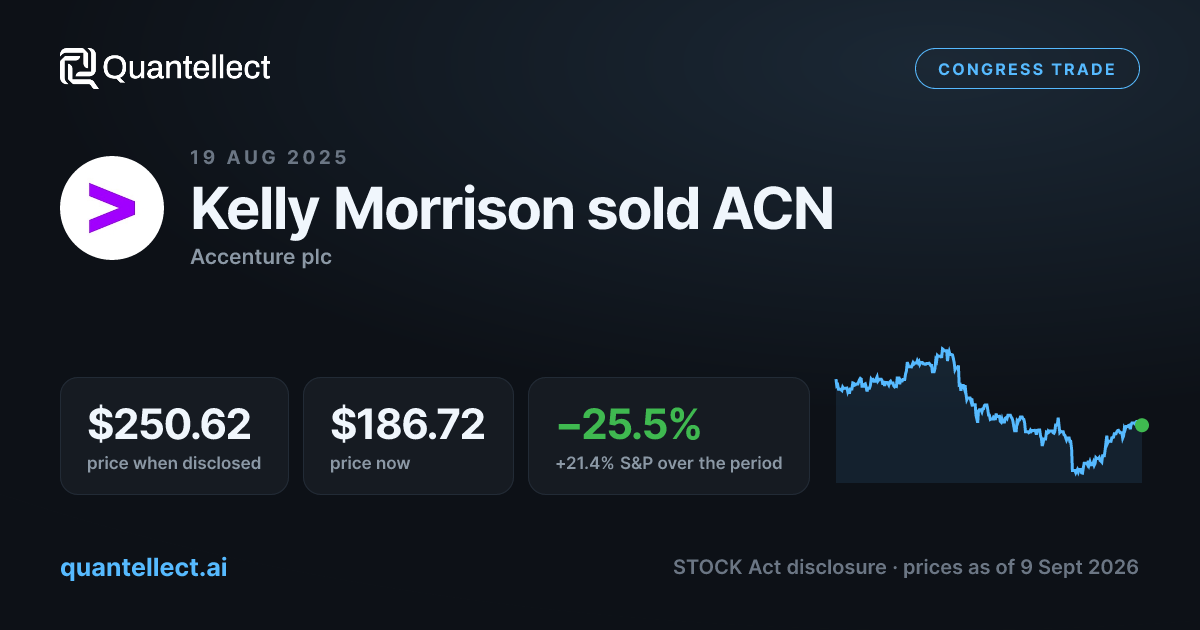This screenshot has width=1200, height=630.
Task: Click the −25.5% performance card
Action: [669, 435]
